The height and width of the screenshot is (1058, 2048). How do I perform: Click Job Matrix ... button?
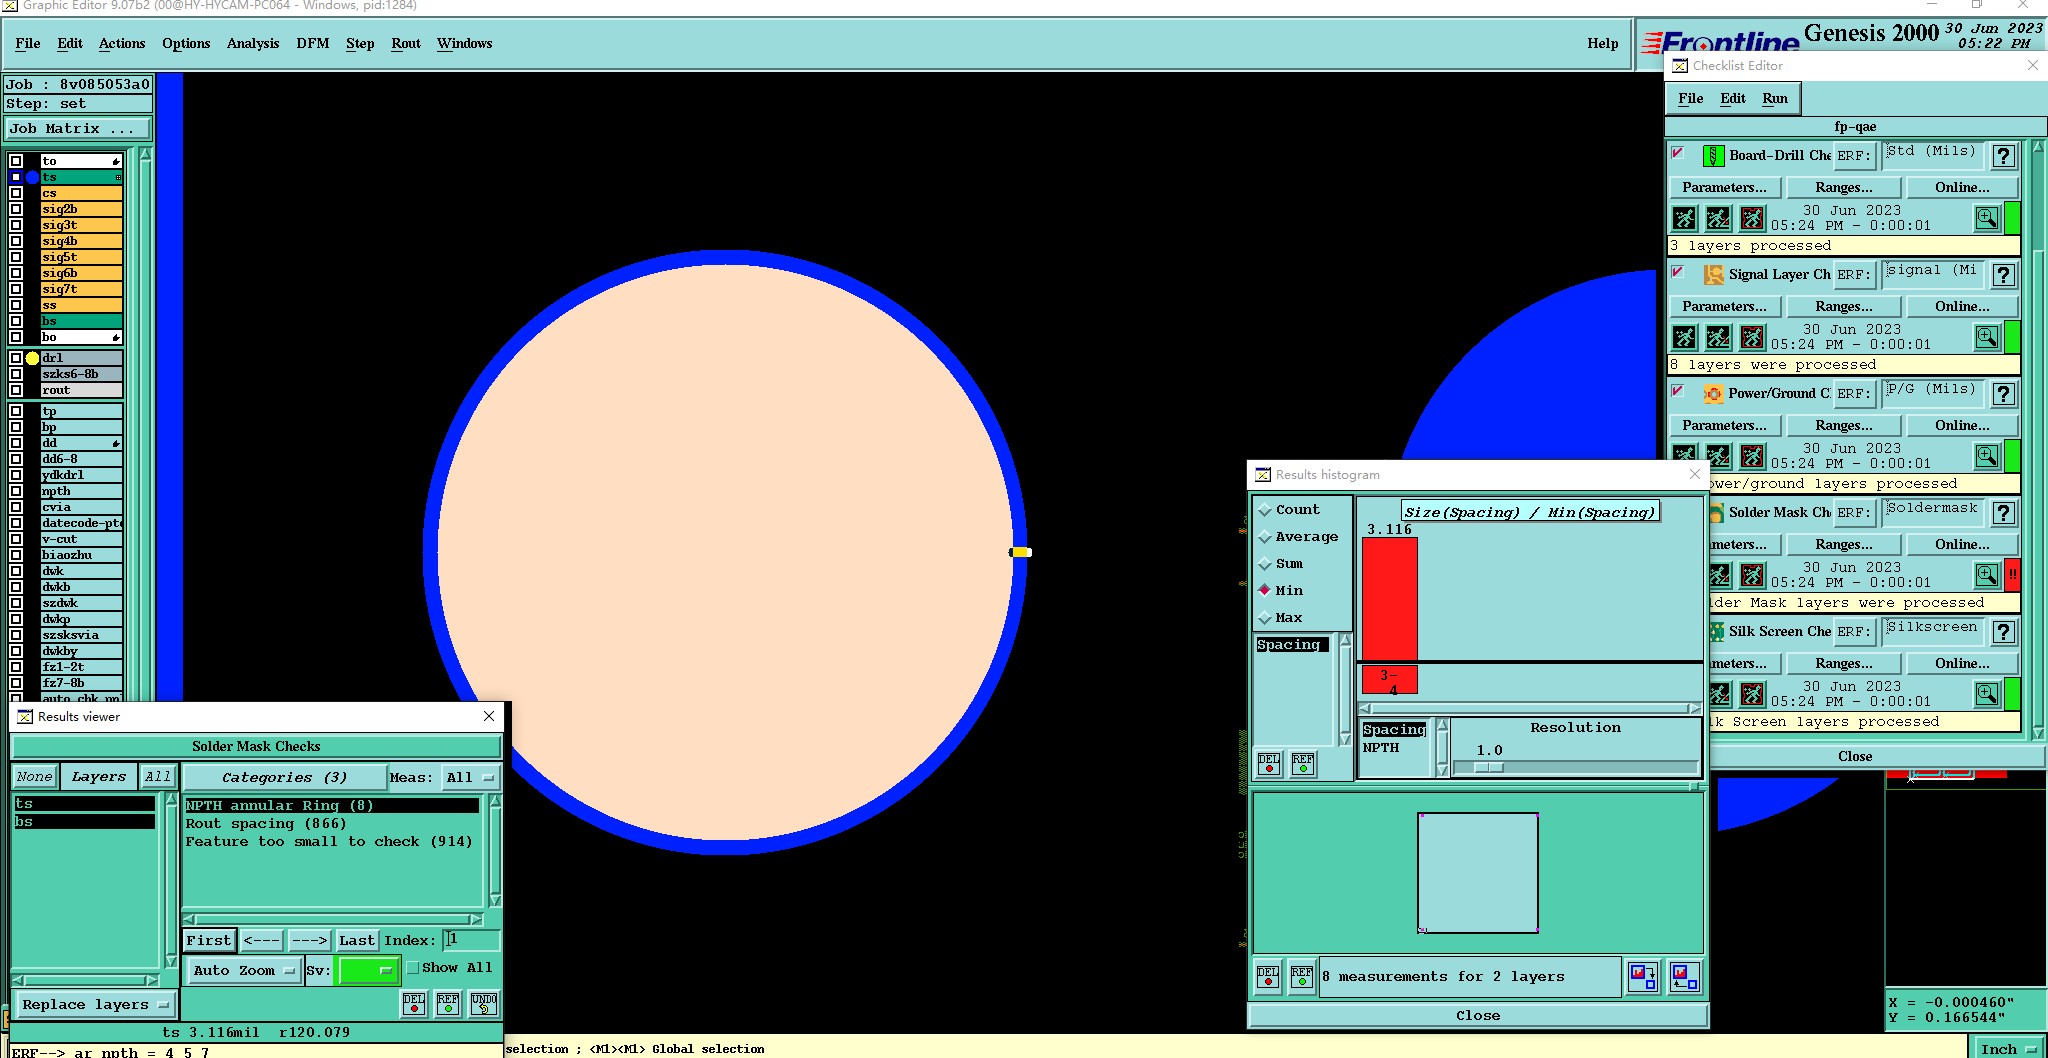(78, 129)
